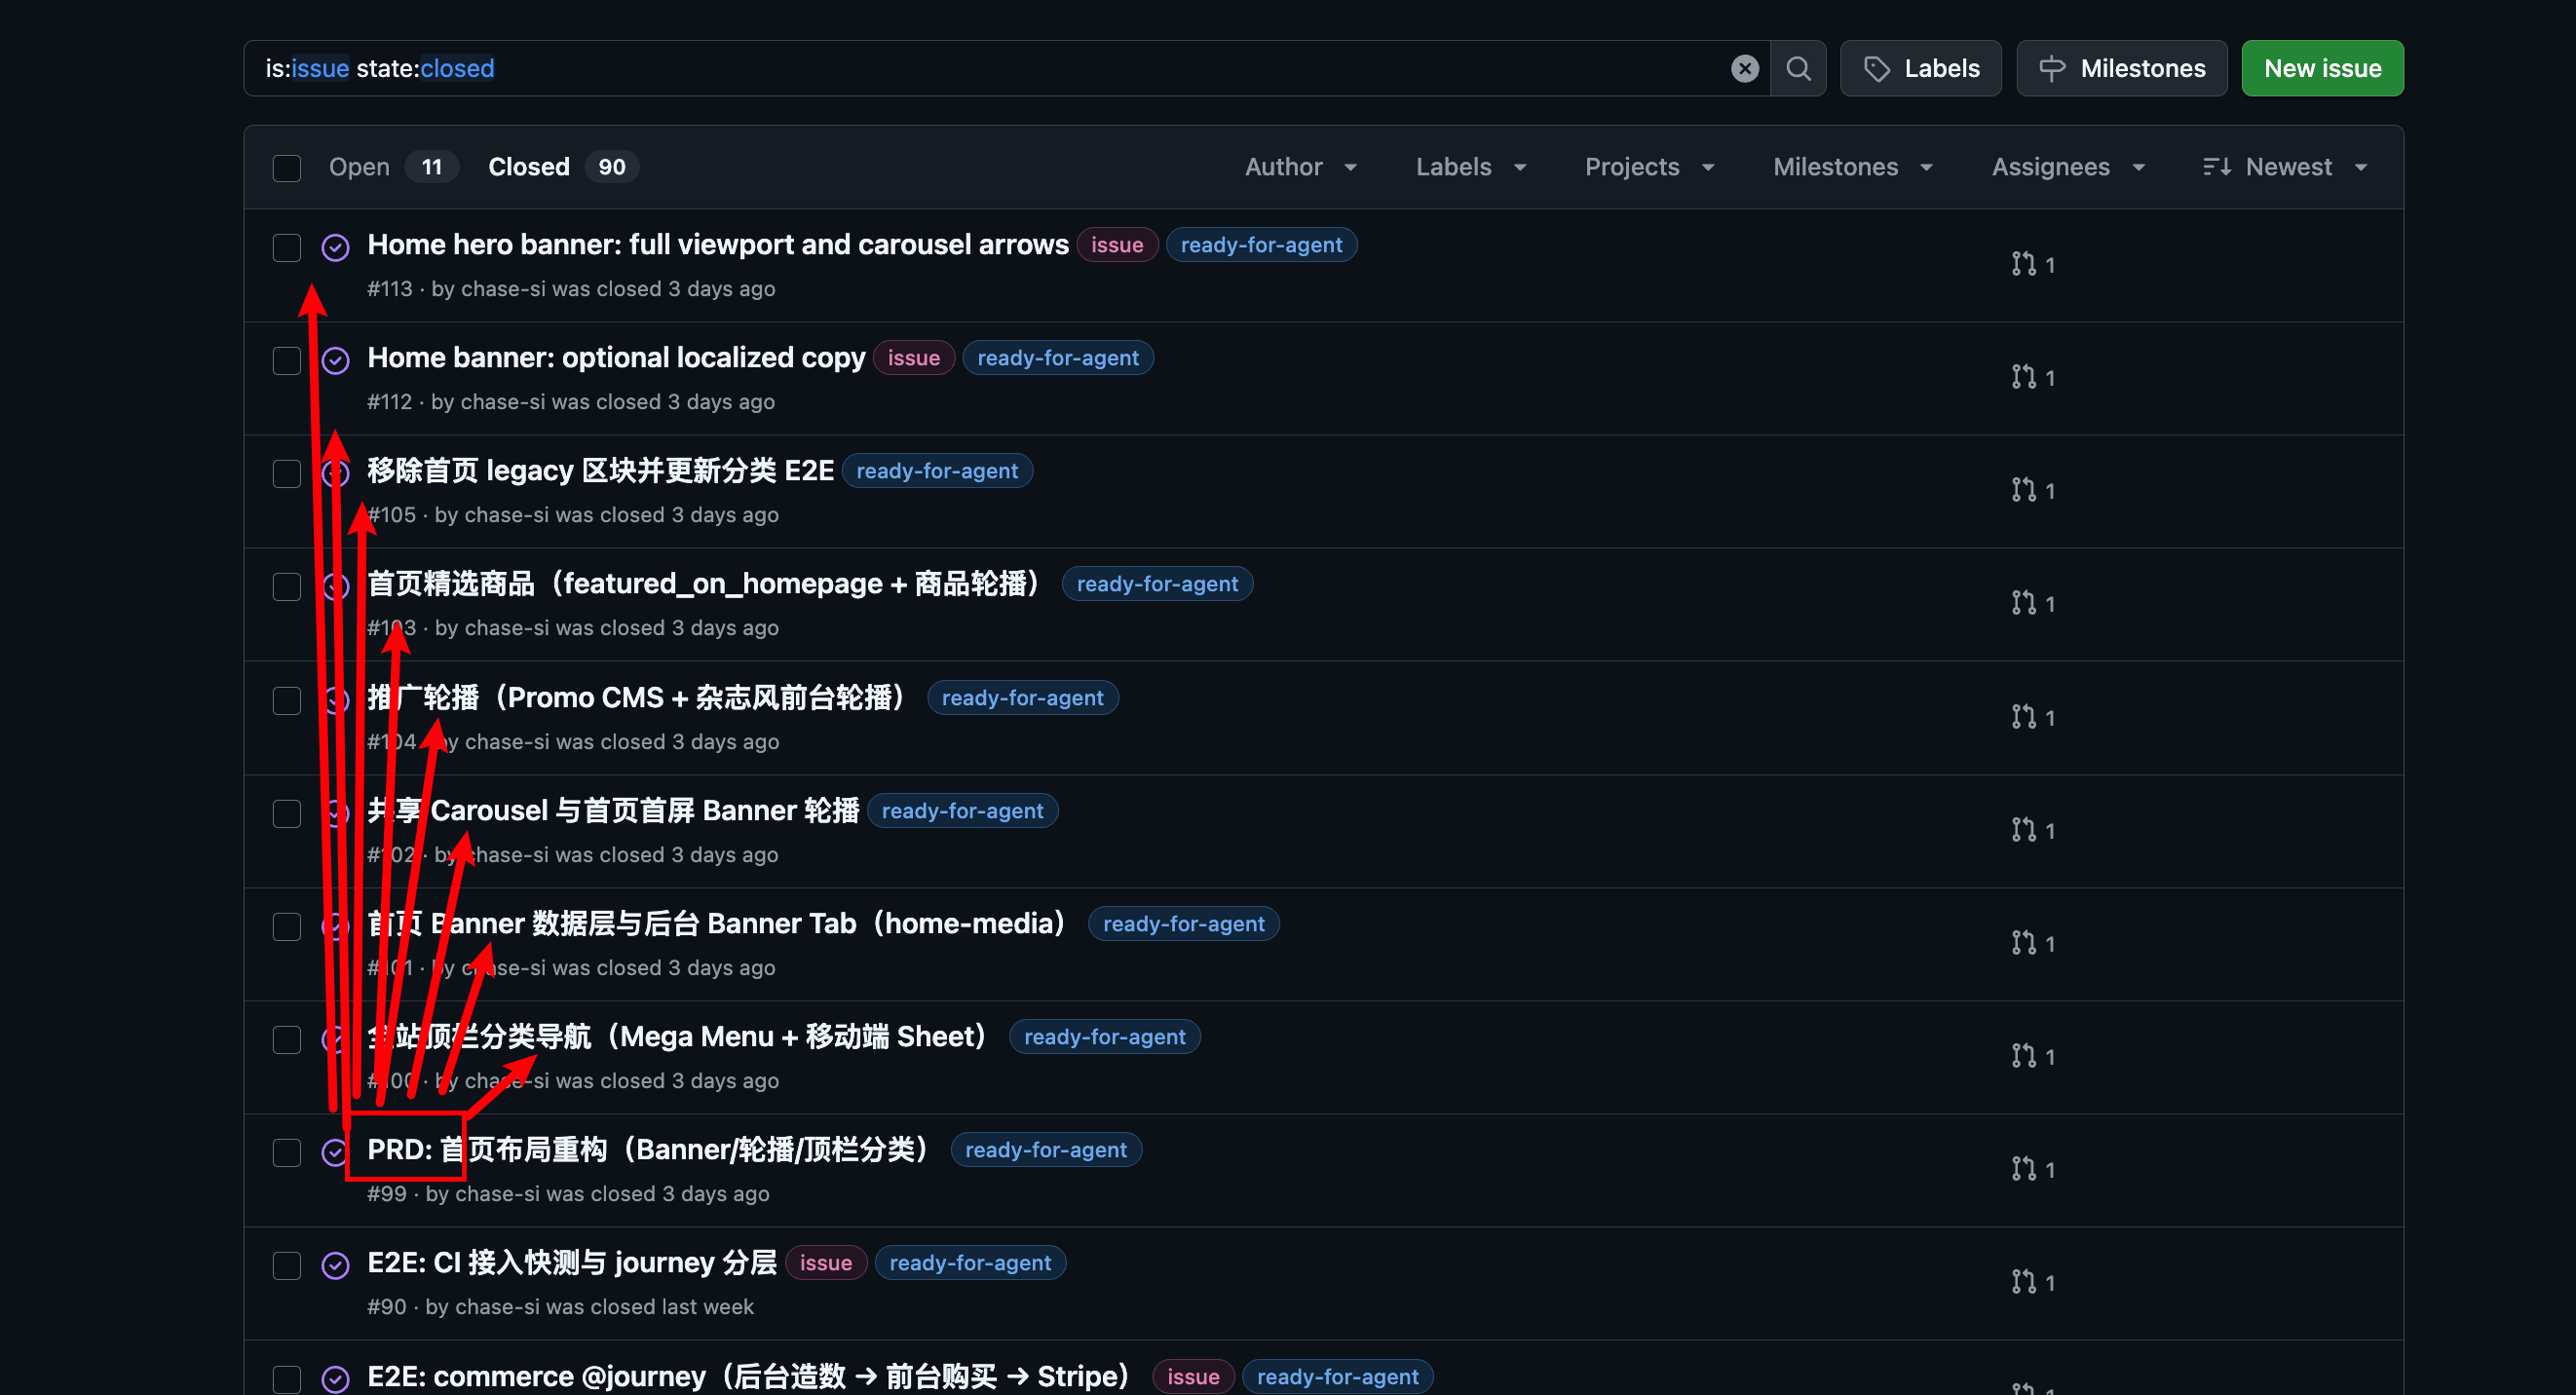Open linked pull request of issue #112
Screen dimensions: 2576x1395
pos(2033,377)
